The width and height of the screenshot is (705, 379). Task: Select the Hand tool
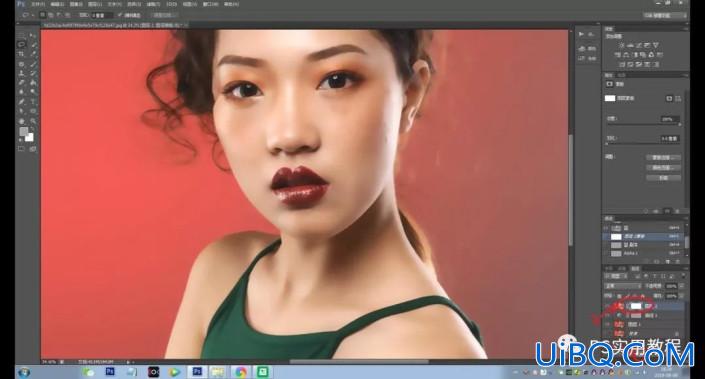tap(21, 121)
